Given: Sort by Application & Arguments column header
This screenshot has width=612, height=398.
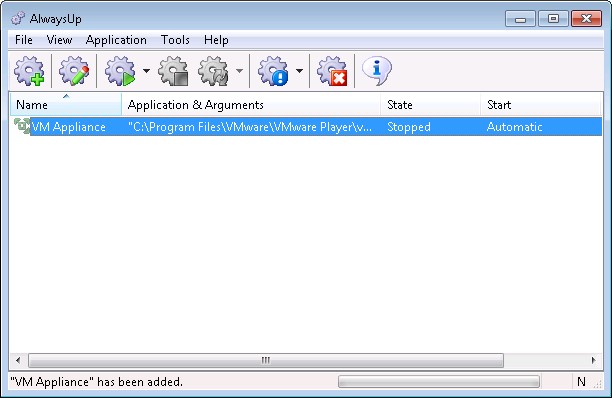Looking at the screenshot, I should [251, 105].
